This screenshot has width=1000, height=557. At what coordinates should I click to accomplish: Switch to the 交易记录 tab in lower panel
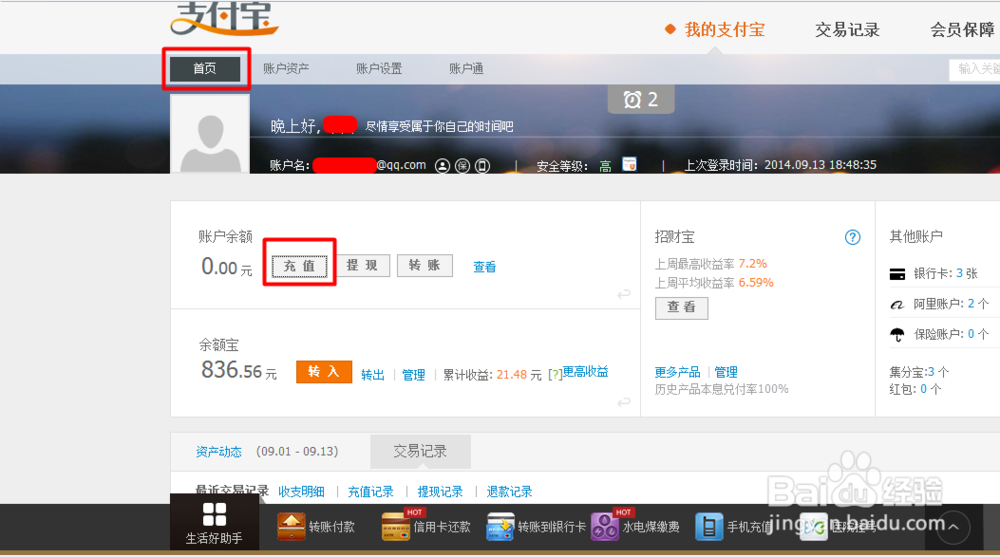point(420,451)
